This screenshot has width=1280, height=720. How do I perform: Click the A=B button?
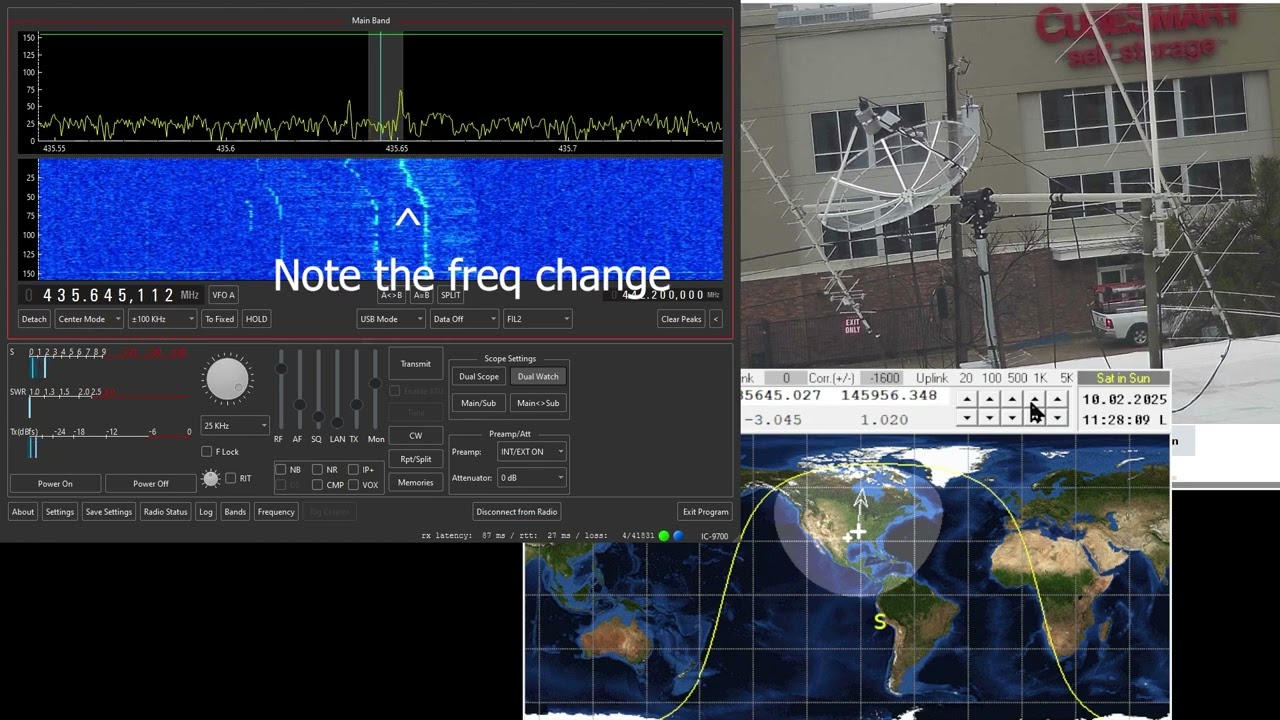(421, 295)
